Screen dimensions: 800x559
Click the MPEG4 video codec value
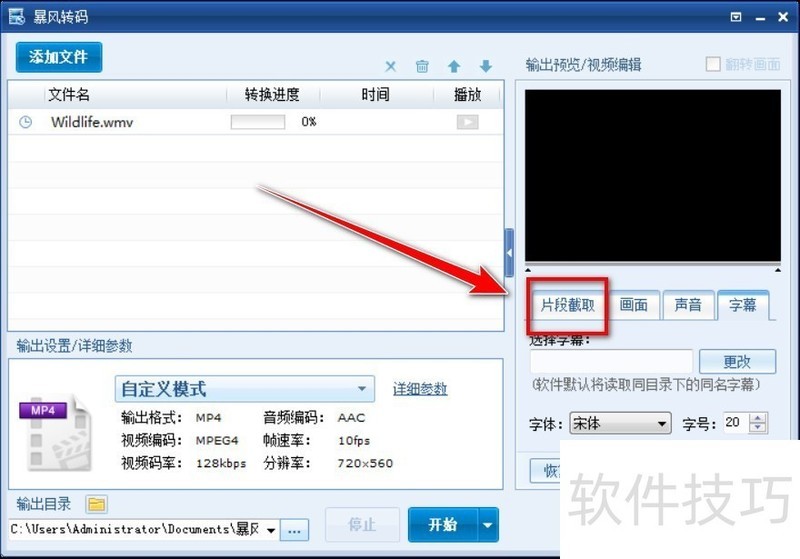click(x=217, y=441)
